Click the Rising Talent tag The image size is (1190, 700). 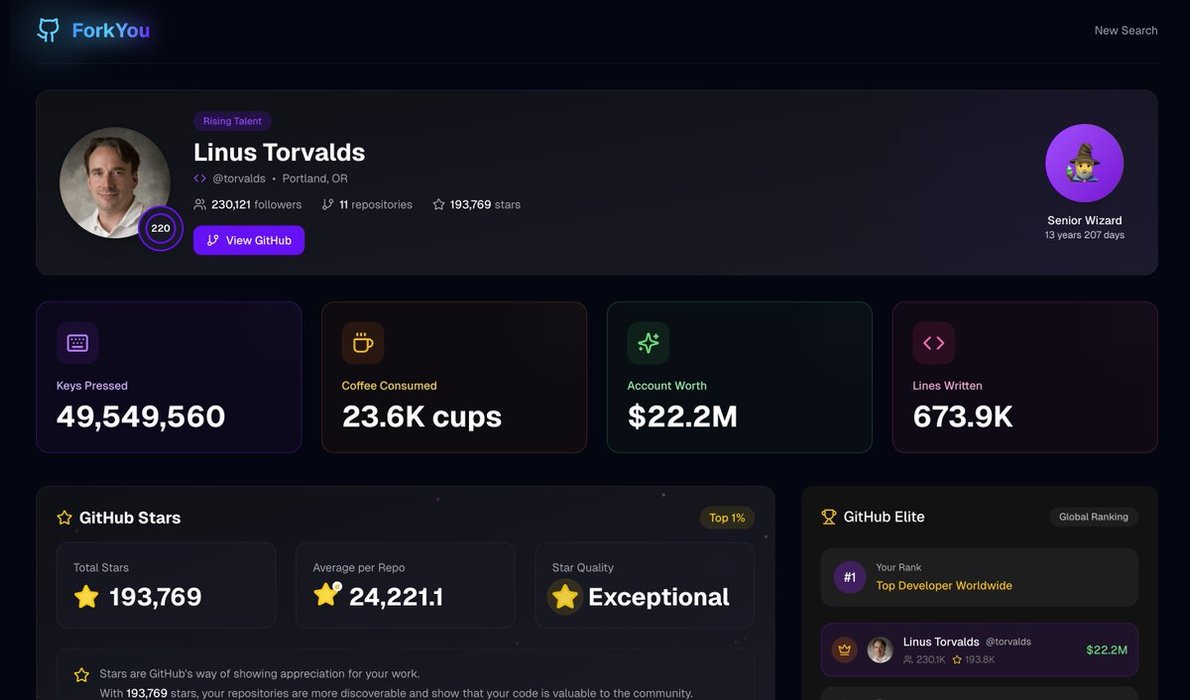point(232,121)
